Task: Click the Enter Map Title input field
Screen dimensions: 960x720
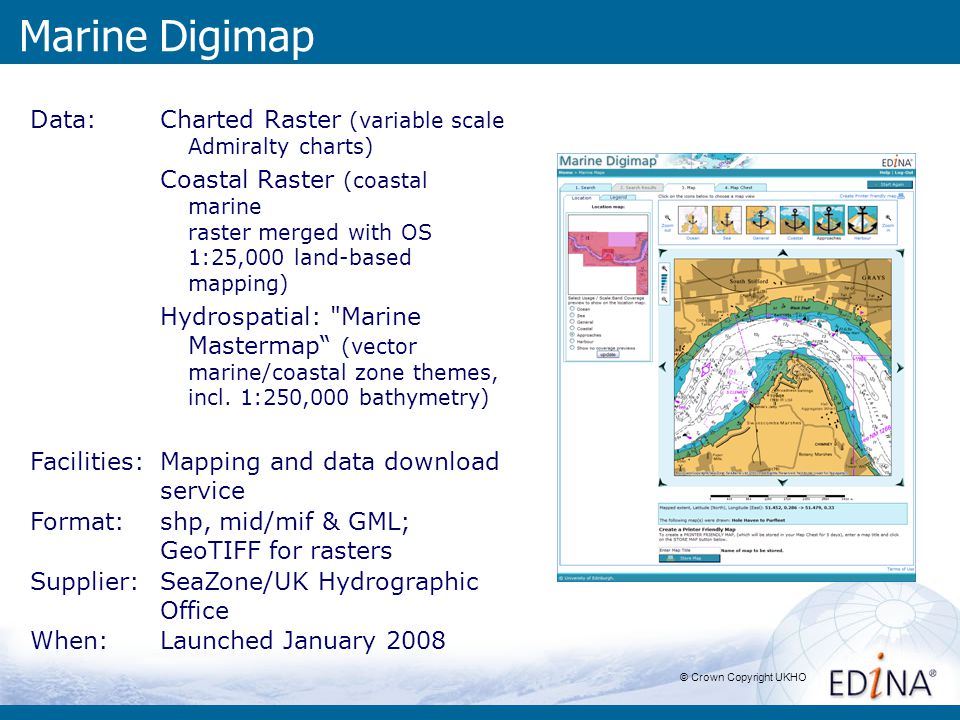Action: 689,550
